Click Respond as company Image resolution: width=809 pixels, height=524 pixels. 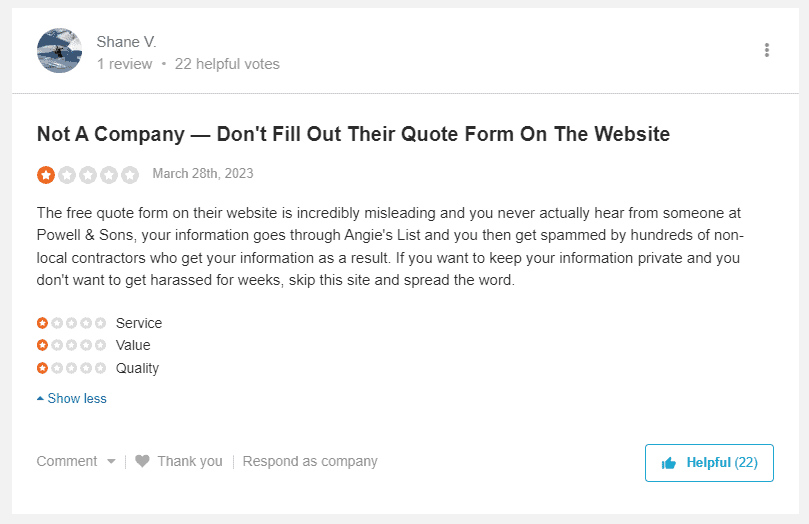click(310, 461)
